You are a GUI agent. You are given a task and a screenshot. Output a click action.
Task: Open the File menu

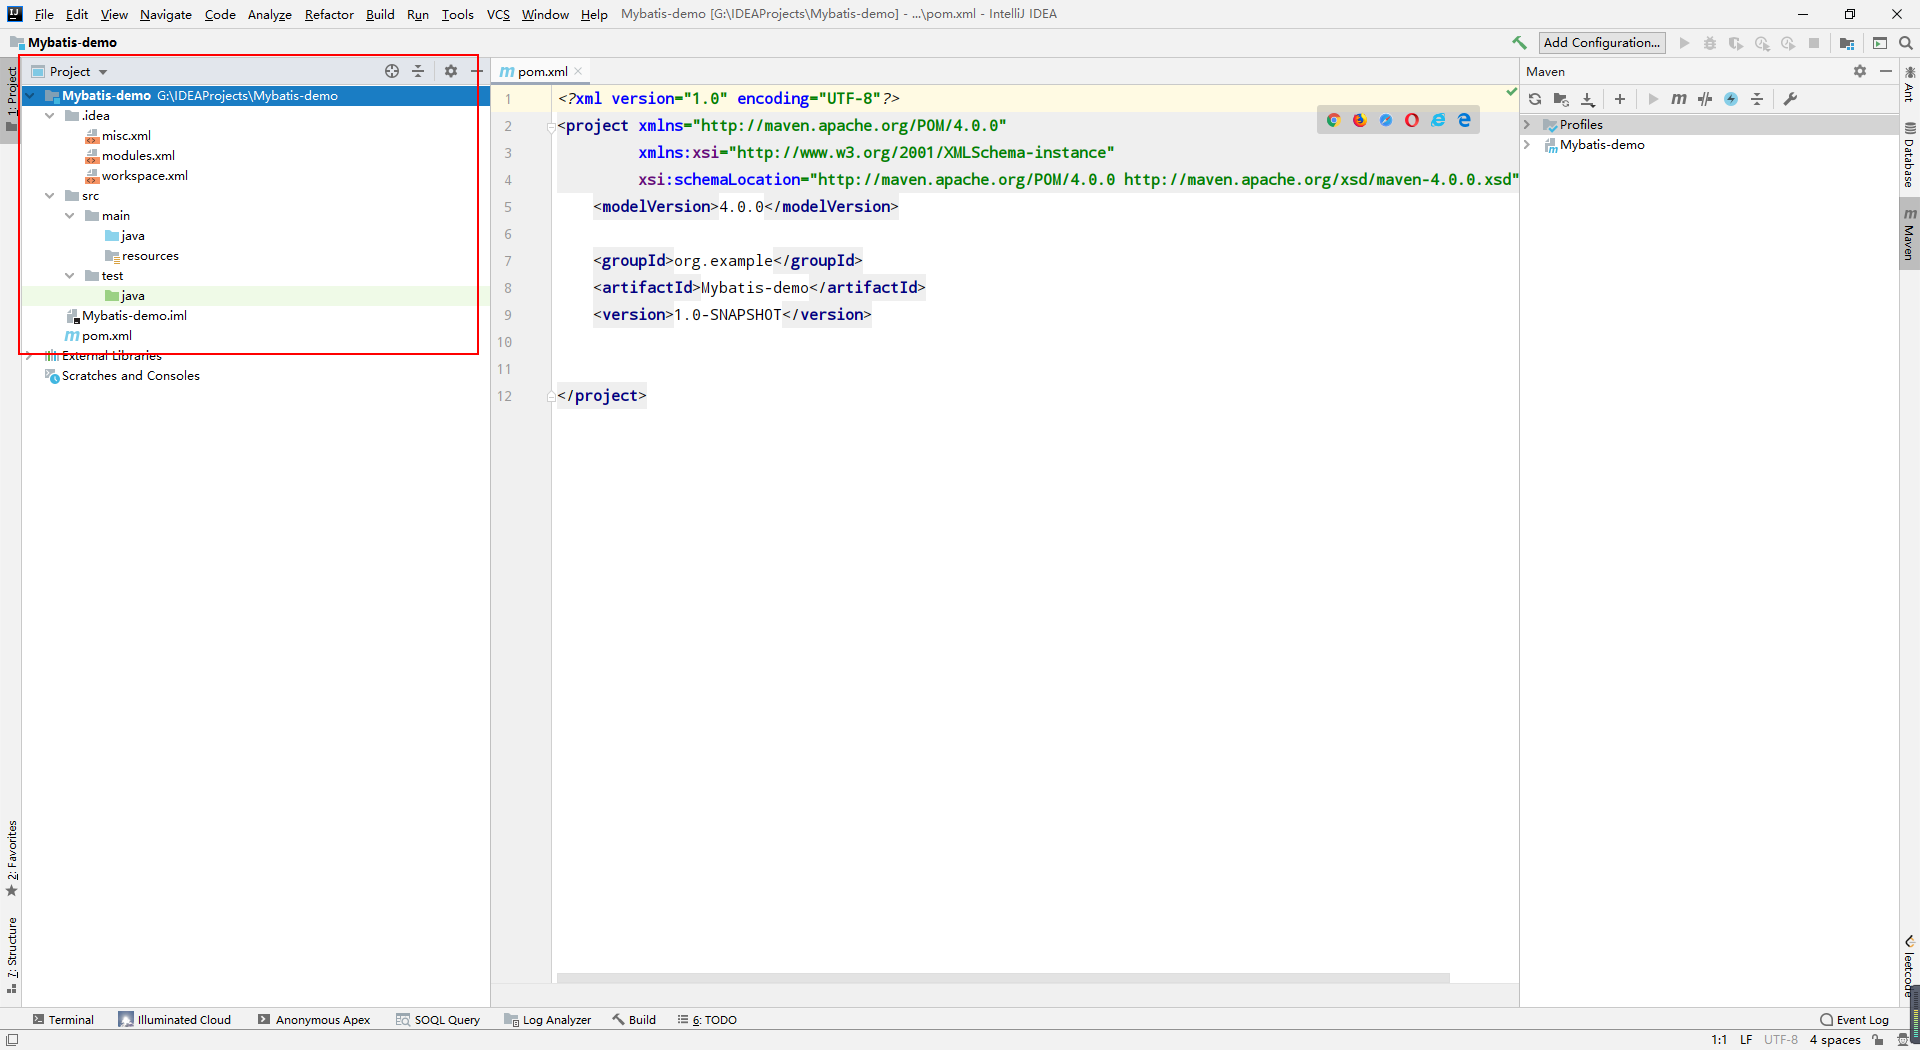(44, 14)
